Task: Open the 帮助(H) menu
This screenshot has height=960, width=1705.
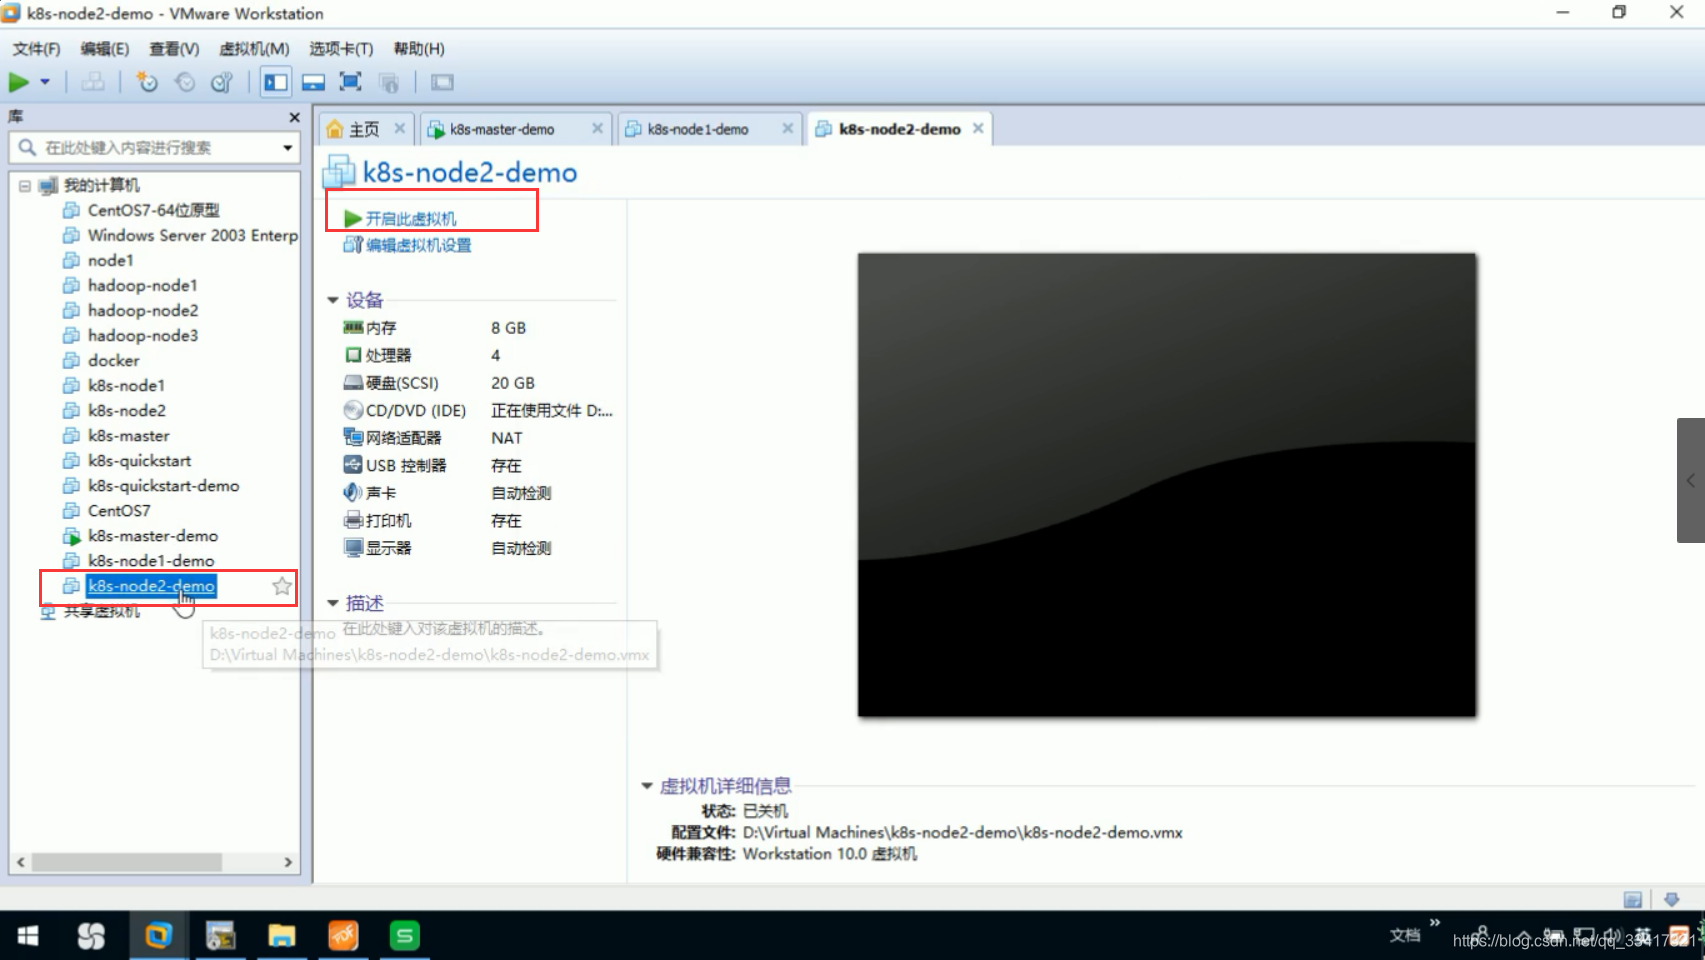Action: (x=419, y=49)
